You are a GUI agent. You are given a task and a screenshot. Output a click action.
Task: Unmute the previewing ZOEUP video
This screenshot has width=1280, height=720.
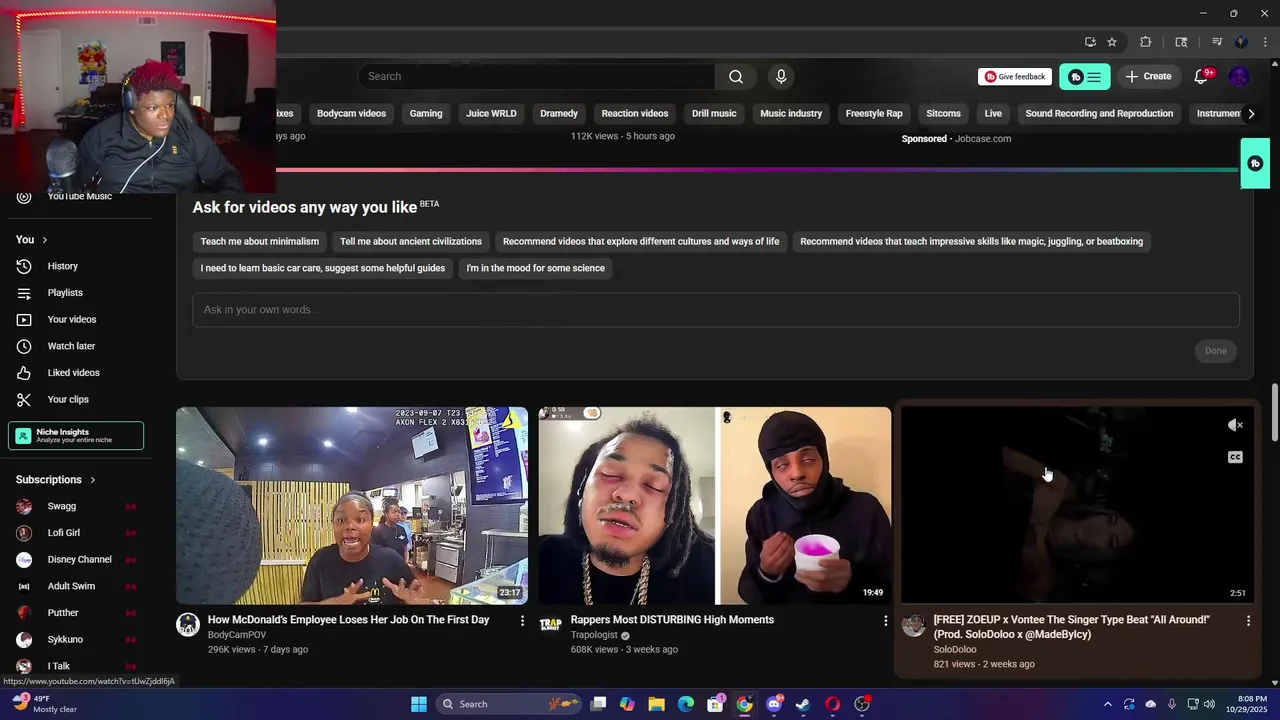tap(1235, 425)
